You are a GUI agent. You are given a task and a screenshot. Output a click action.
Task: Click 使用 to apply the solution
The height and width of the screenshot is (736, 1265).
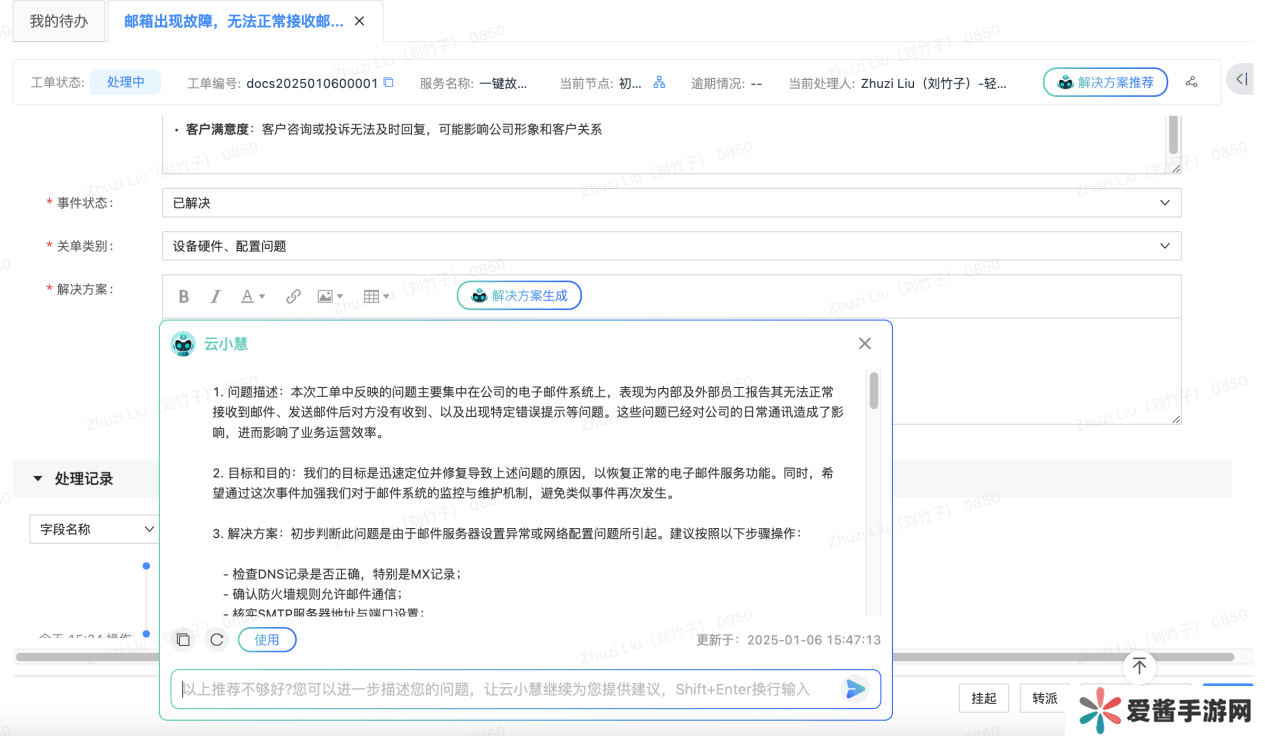click(x=267, y=640)
